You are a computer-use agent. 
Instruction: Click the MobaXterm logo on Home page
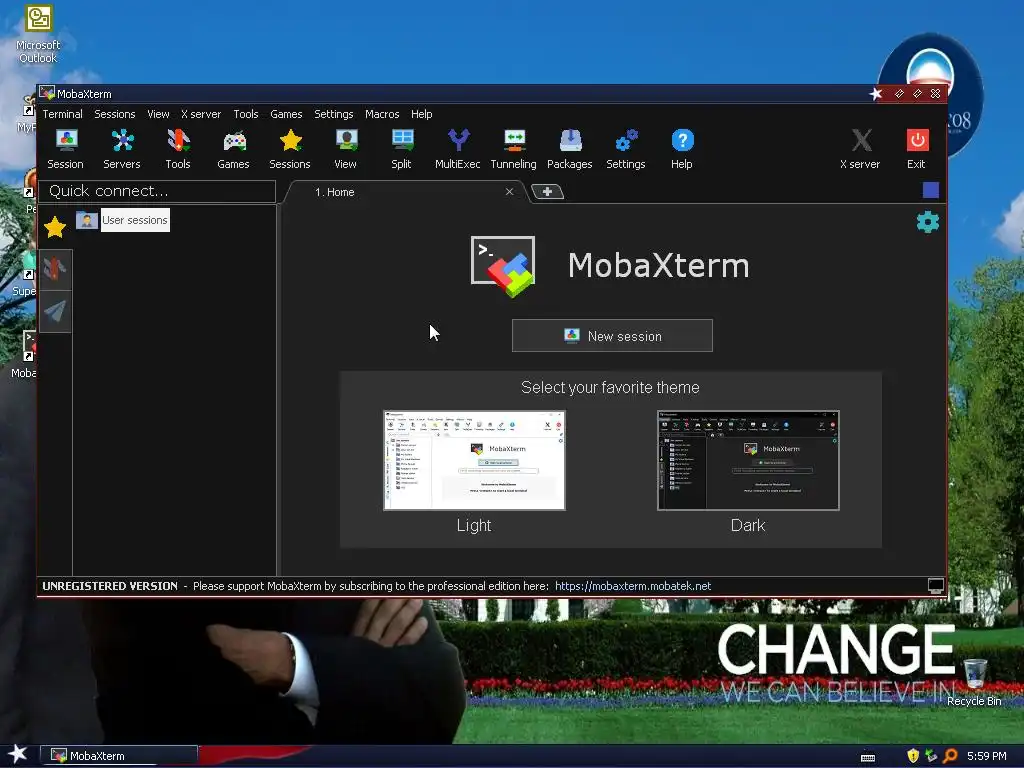click(503, 266)
